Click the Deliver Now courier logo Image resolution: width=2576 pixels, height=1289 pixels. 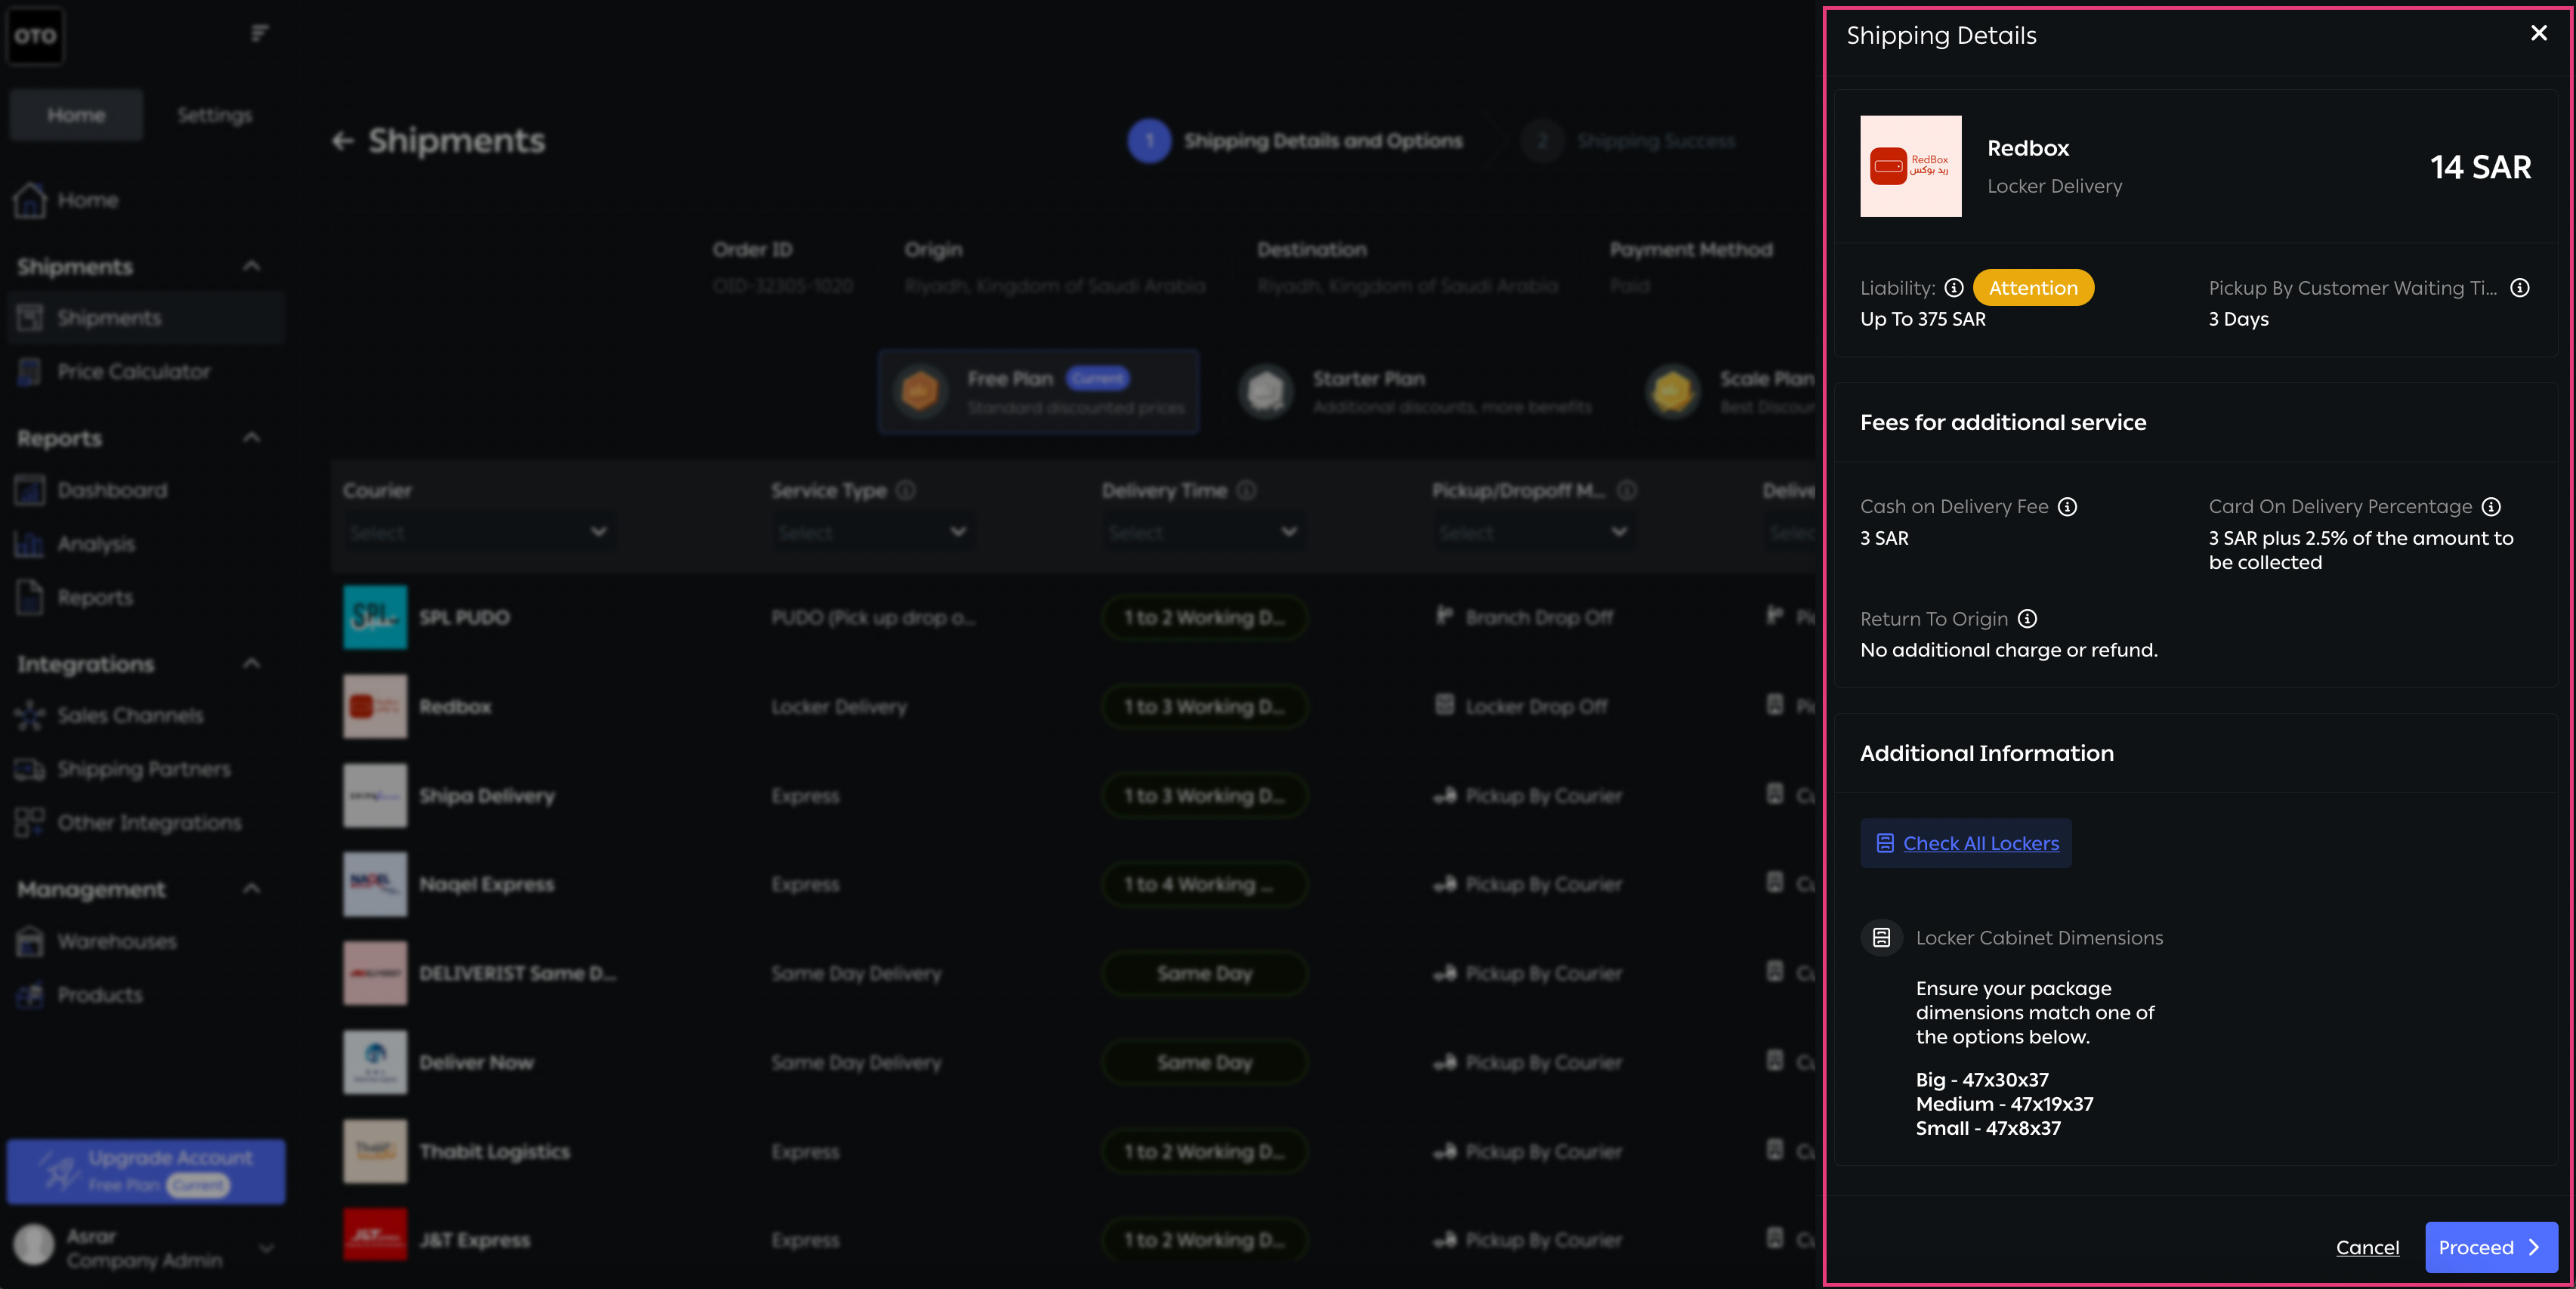375,1062
